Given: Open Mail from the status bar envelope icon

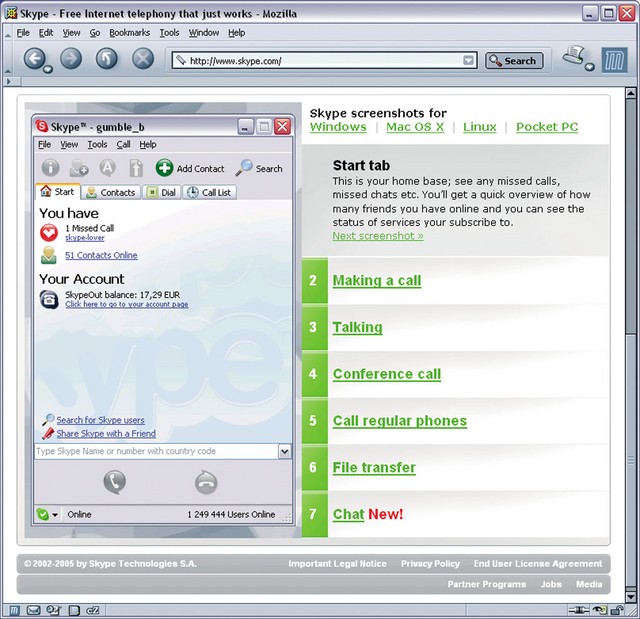Looking at the screenshot, I should coord(33,610).
